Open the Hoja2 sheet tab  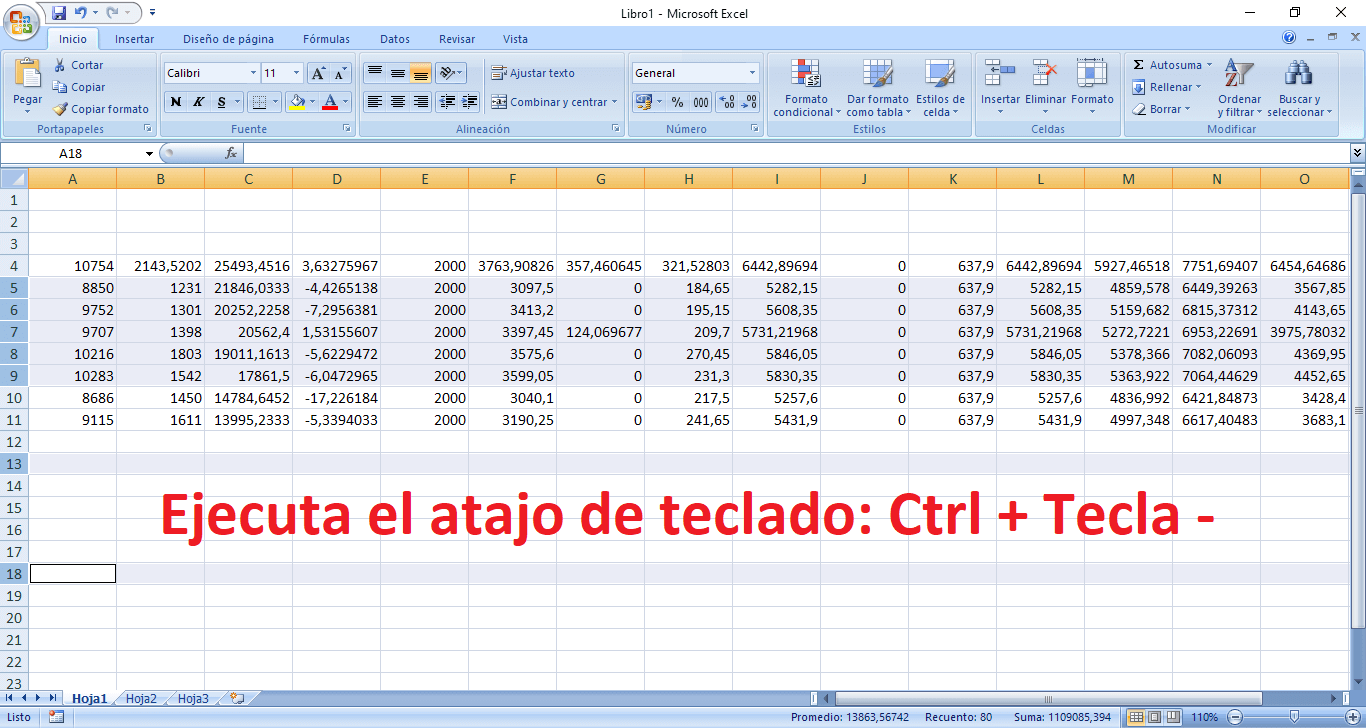pos(141,699)
